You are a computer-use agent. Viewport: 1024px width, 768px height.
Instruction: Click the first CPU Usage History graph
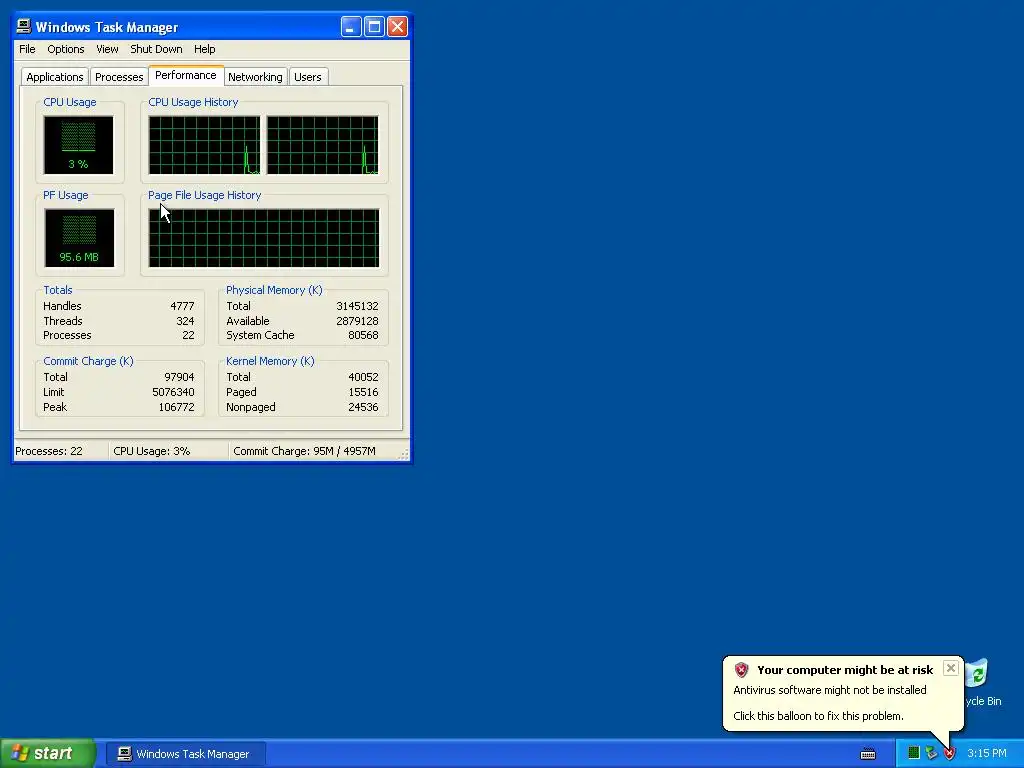[x=204, y=145]
